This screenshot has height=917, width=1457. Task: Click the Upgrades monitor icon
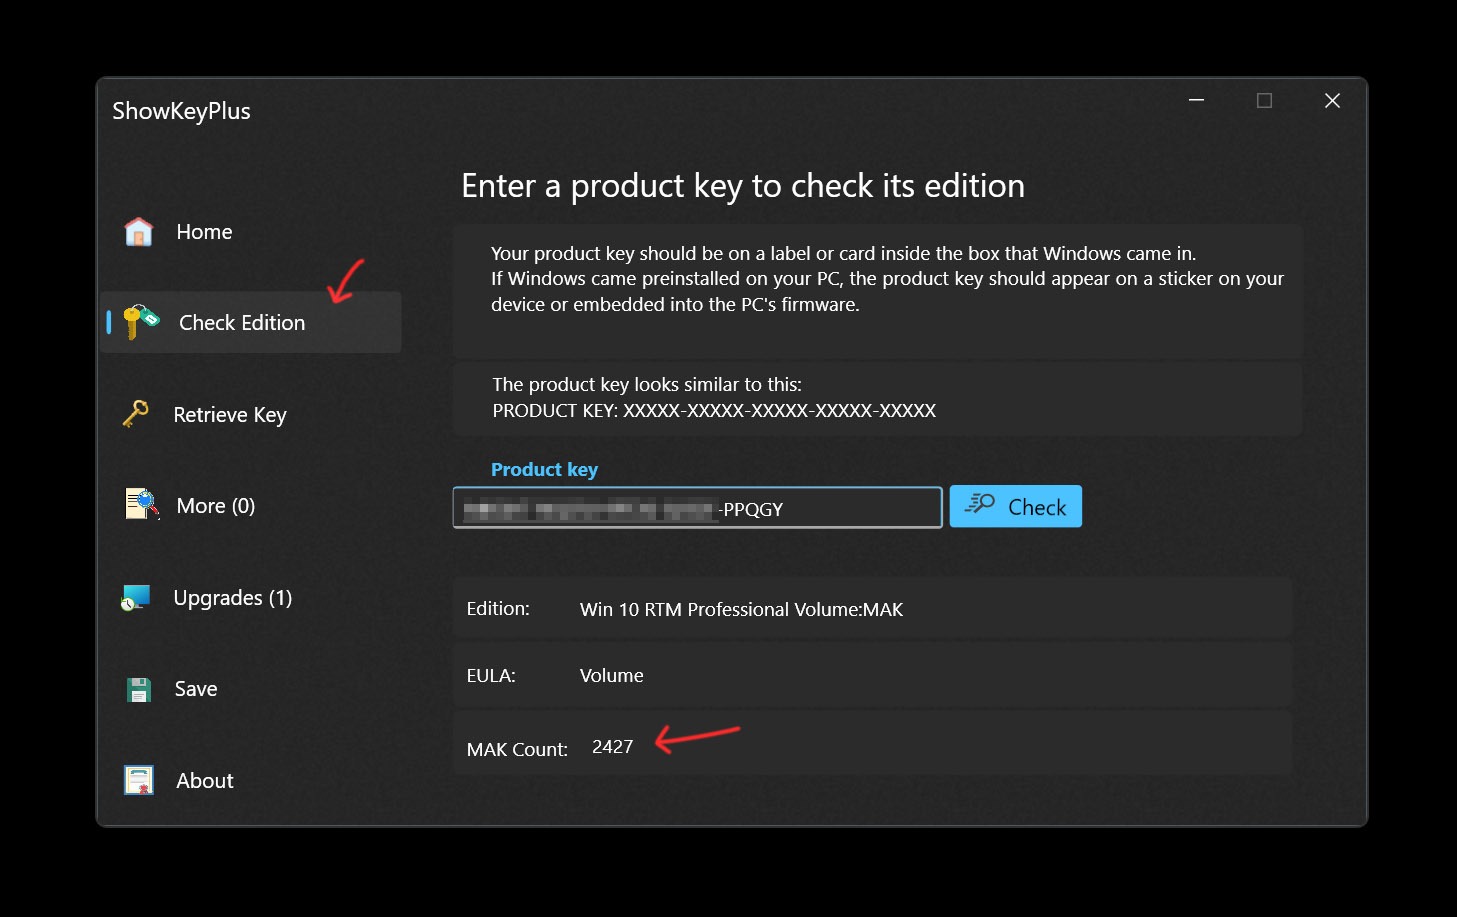point(135,598)
